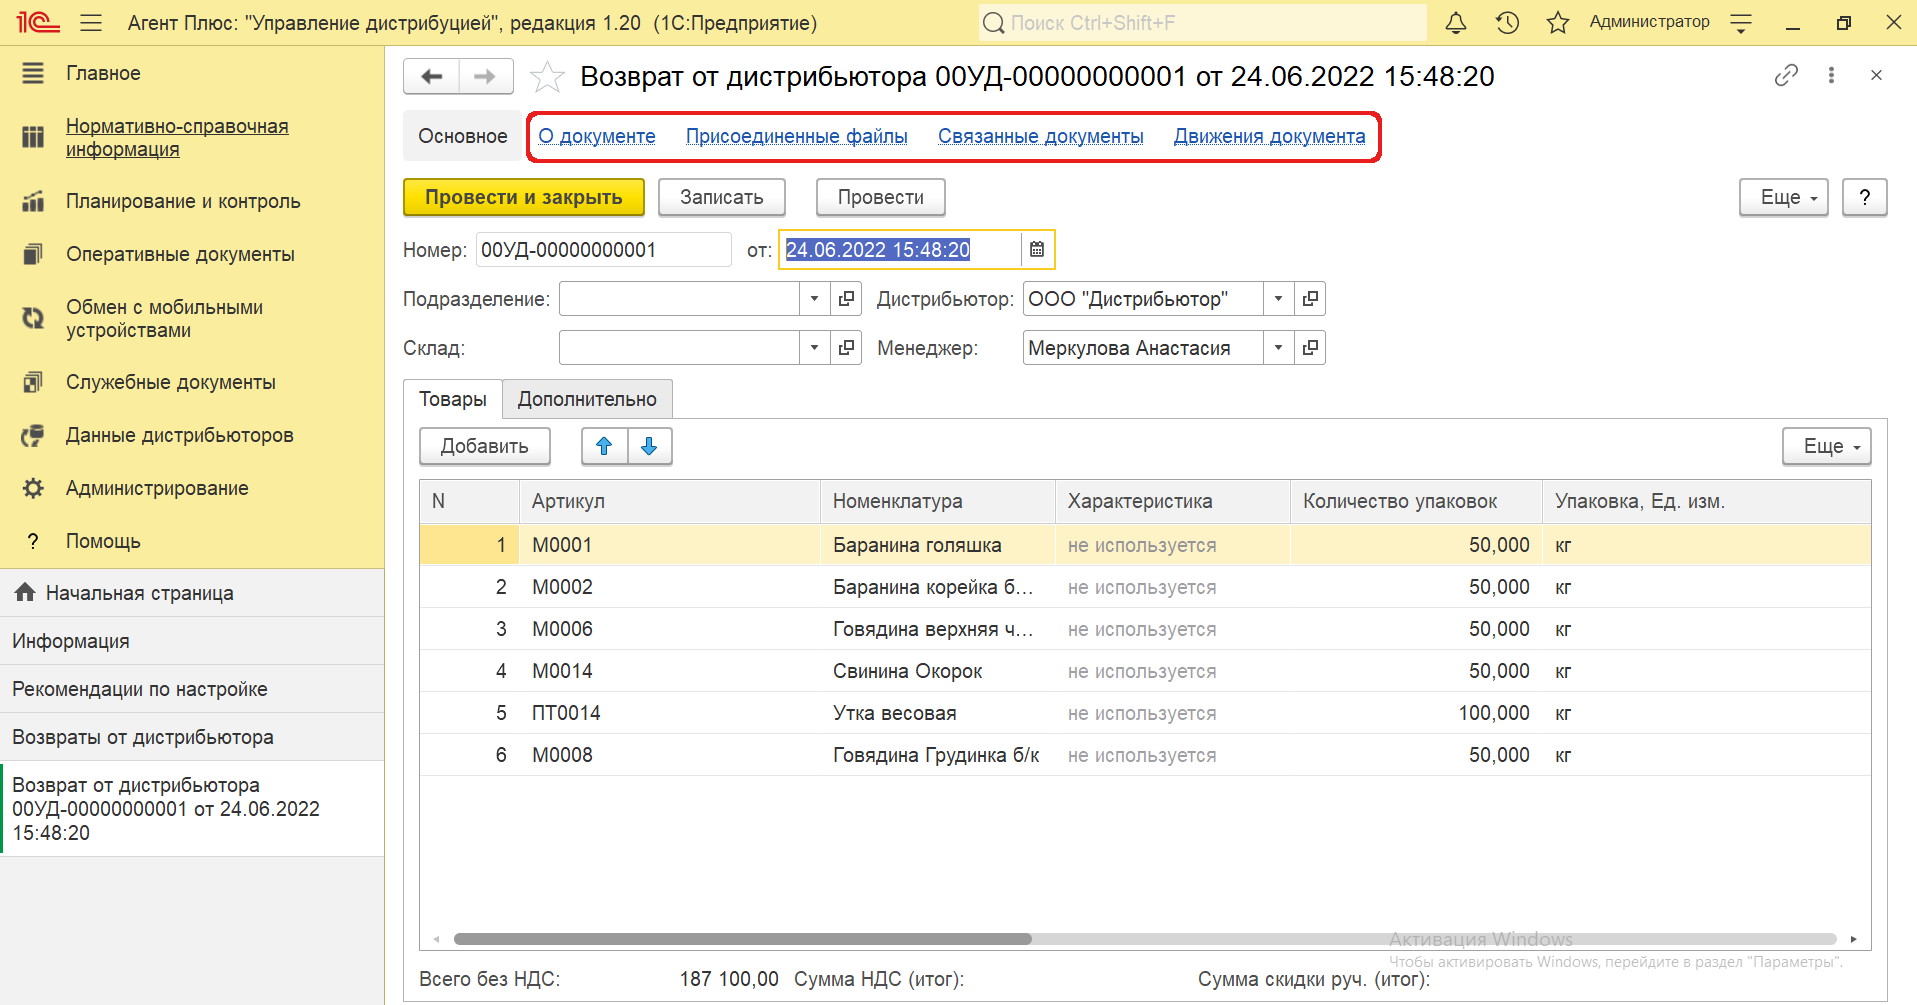This screenshot has width=1917, height=1005.
Task: Open Администрирование gear section
Action: 157,488
